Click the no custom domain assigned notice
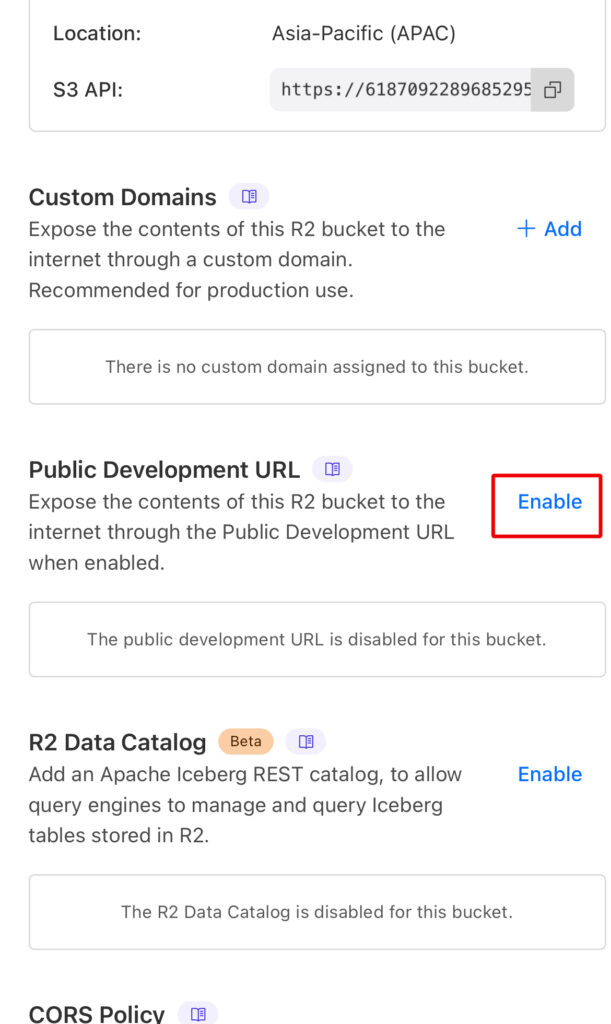This screenshot has width=611, height=1024. [317, 367]
